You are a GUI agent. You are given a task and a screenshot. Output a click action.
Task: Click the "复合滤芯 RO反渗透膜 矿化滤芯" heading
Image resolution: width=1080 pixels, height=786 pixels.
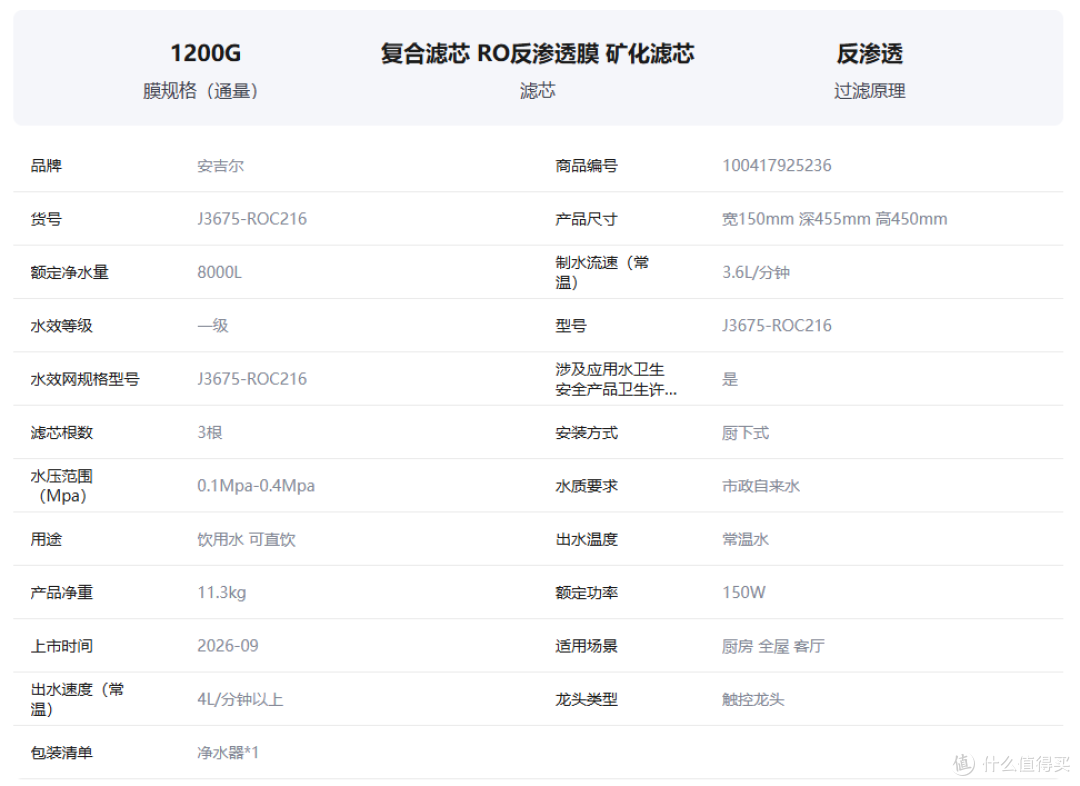[x=537, y=53]
